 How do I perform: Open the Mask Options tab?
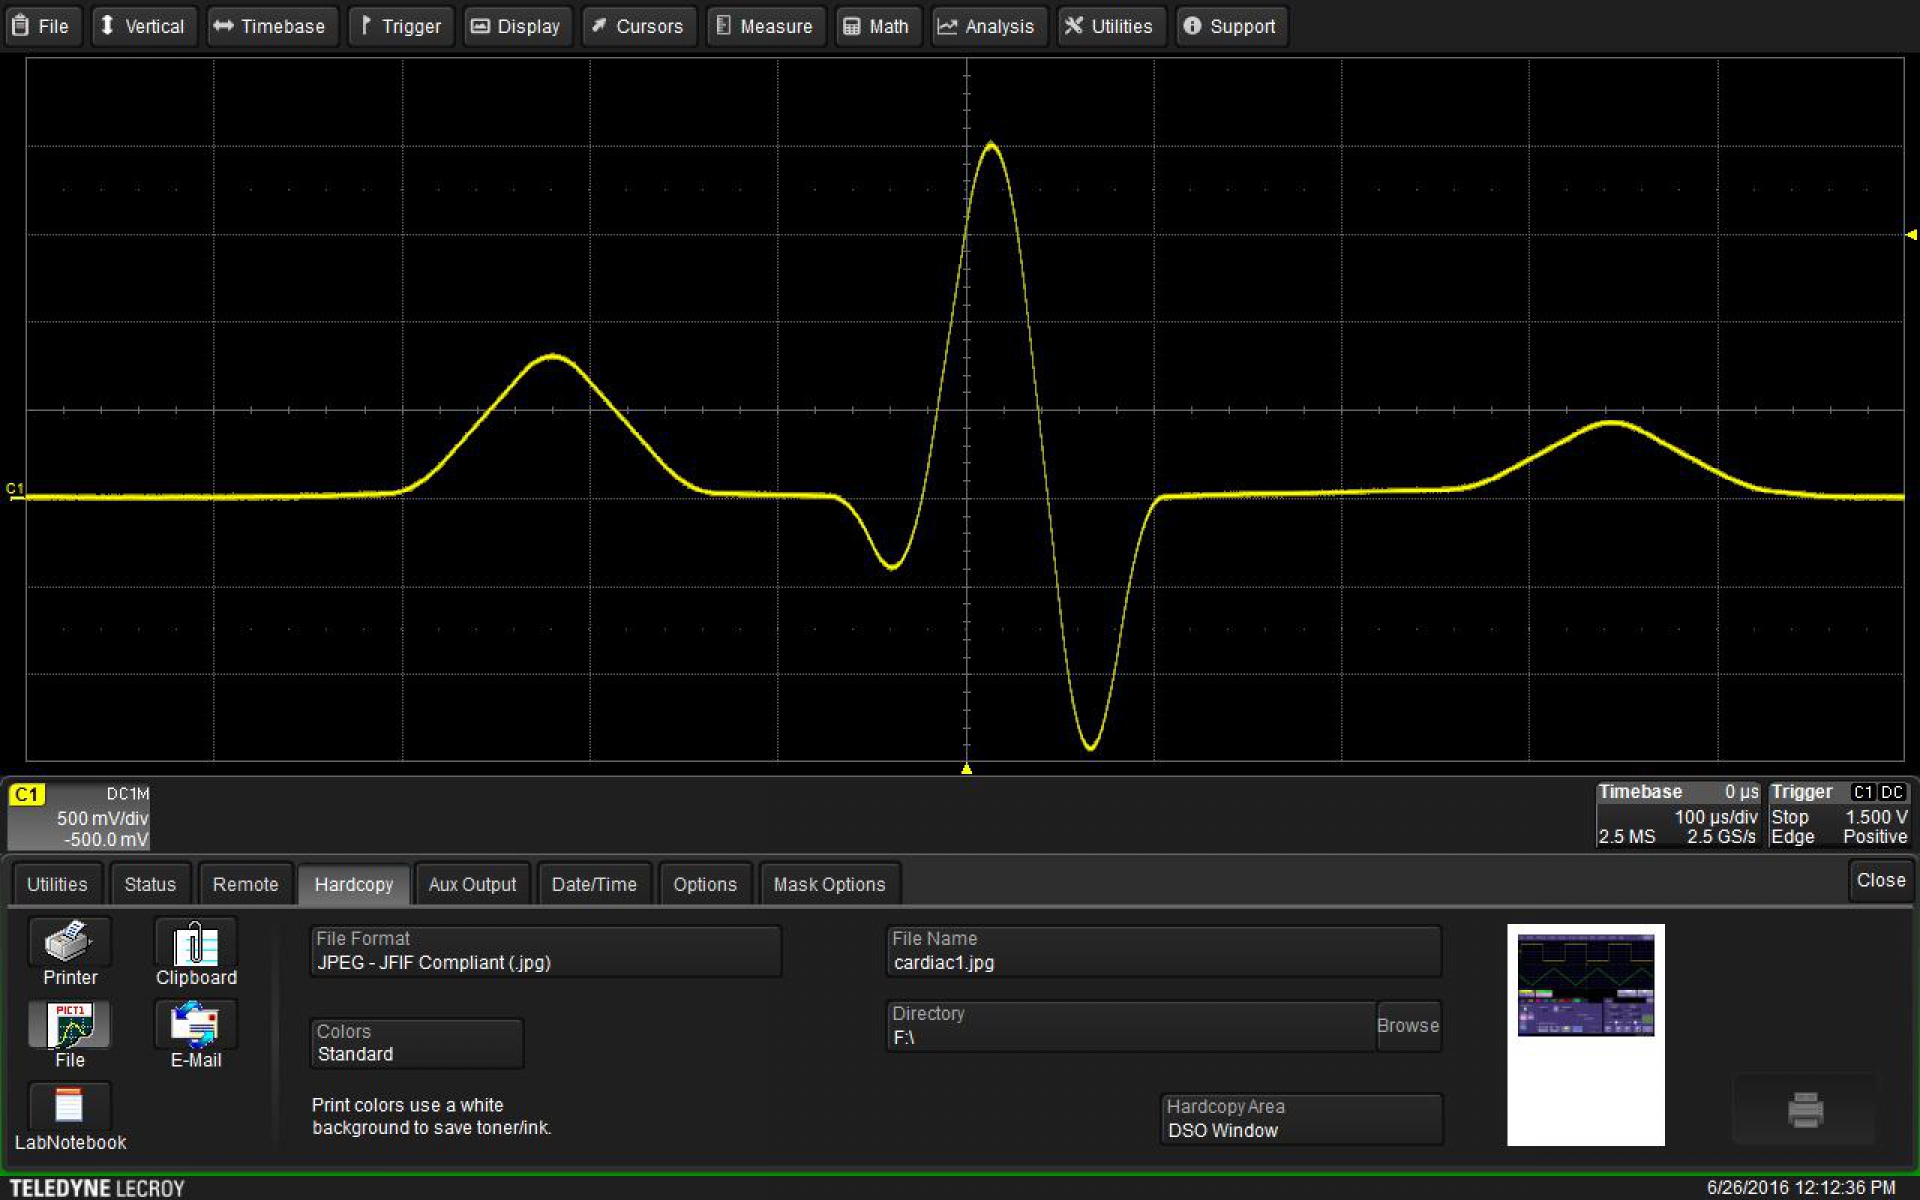click(829, 884)
